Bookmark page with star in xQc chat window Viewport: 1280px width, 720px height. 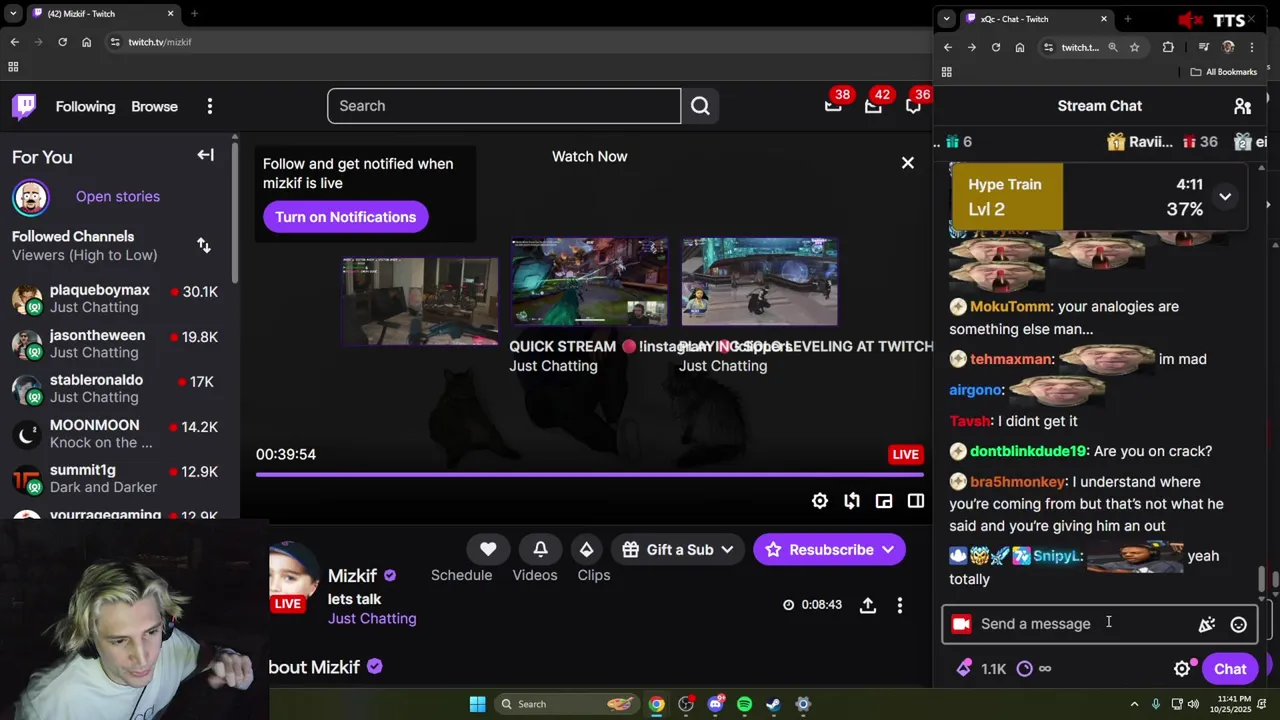1134,47
